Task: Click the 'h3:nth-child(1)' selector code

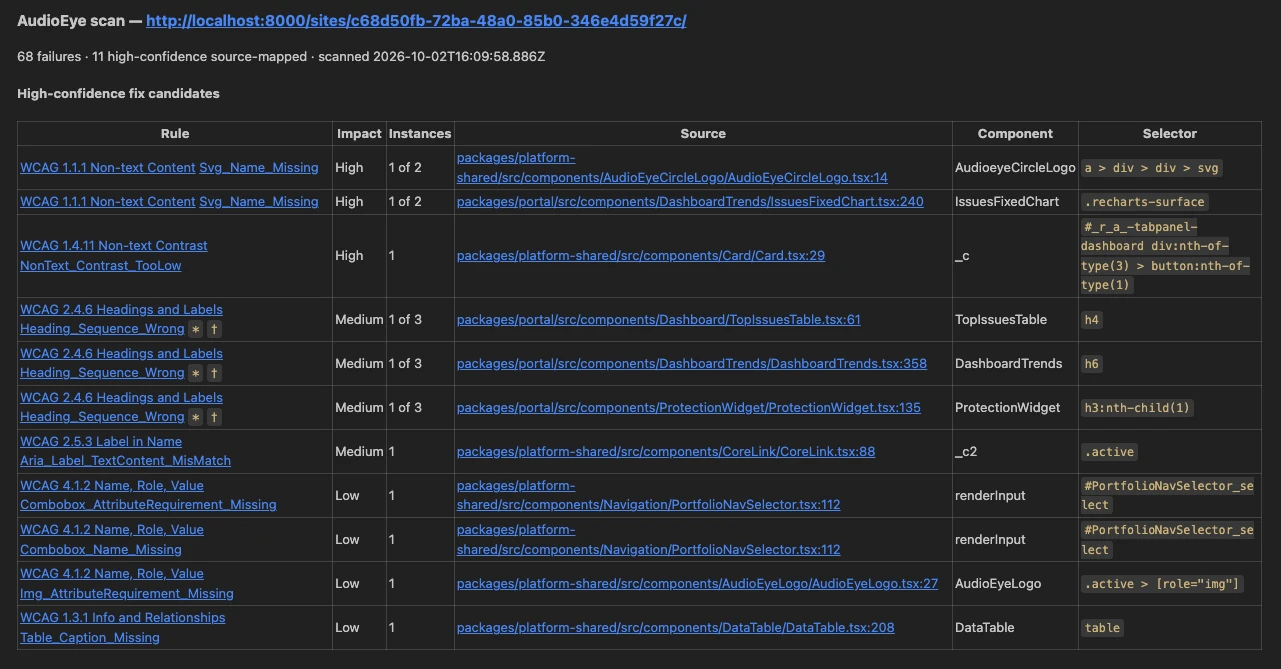Action: 1138,408
